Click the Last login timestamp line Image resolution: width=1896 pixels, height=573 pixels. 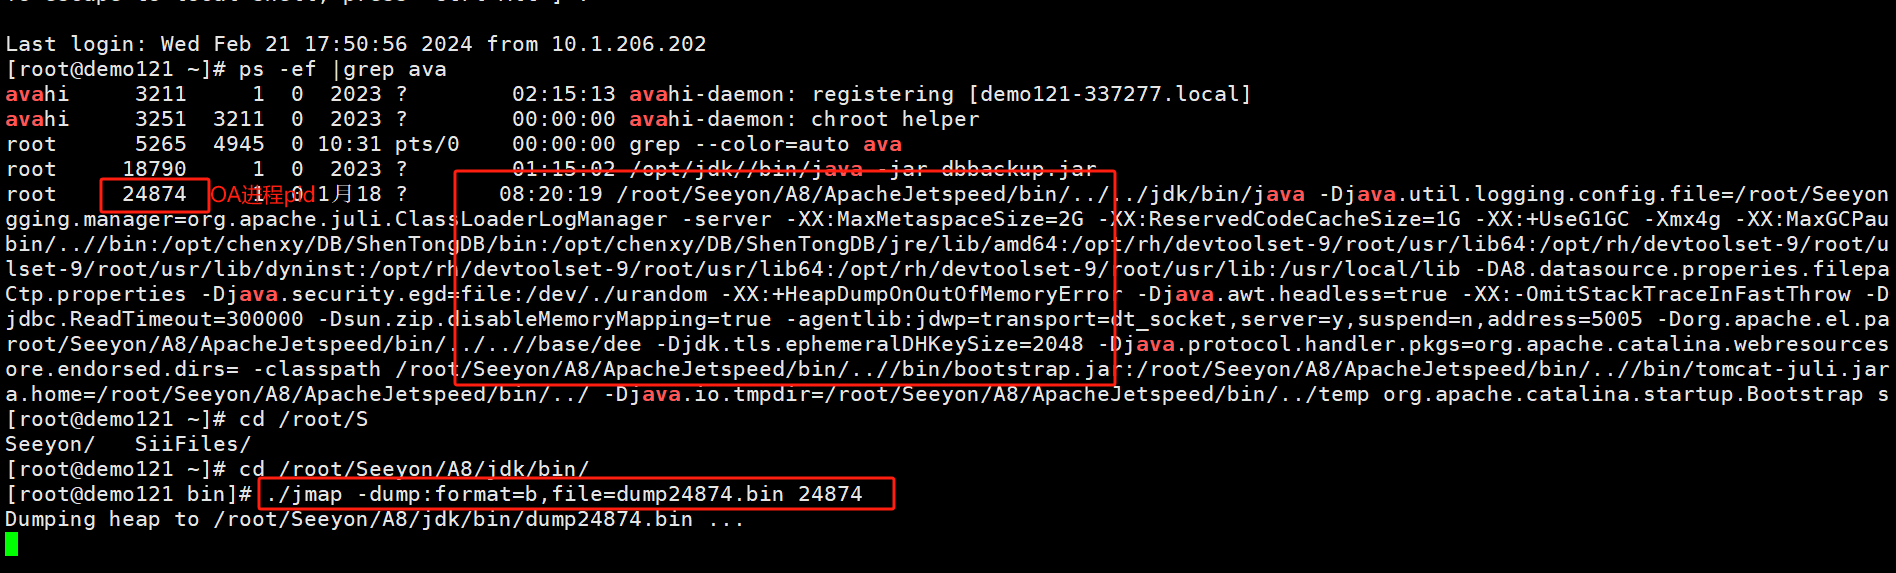tap(355, 44)
